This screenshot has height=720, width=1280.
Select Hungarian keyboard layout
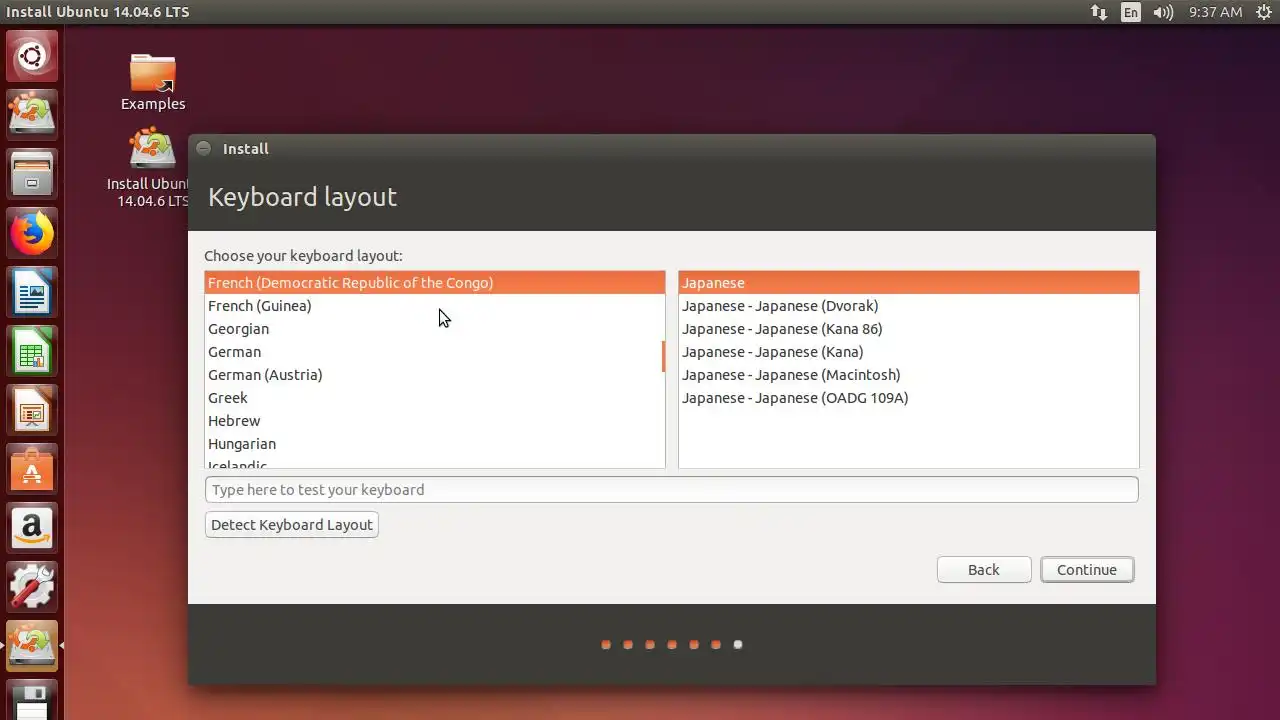pos(434,444)
